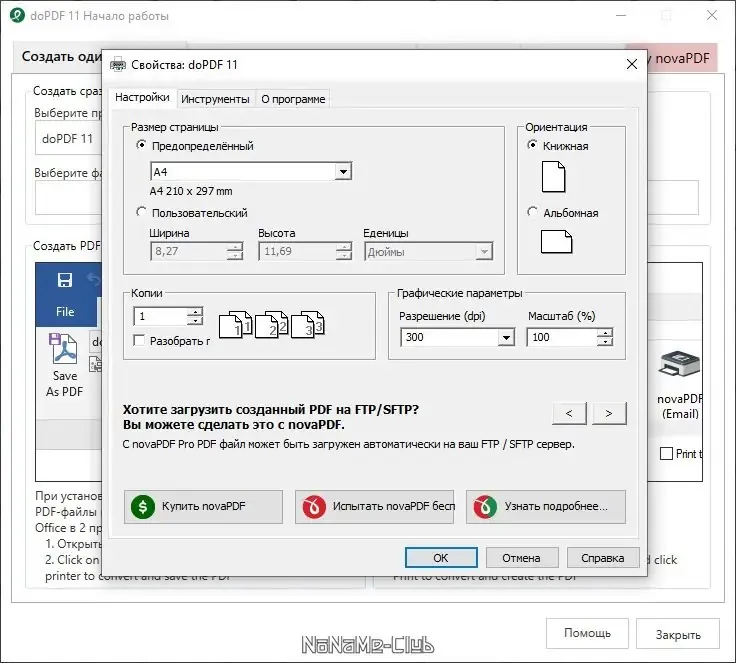The image size is (736, 663).
Task: Select the Пользовательский page size radio
Action: click(x=141, y=212)
